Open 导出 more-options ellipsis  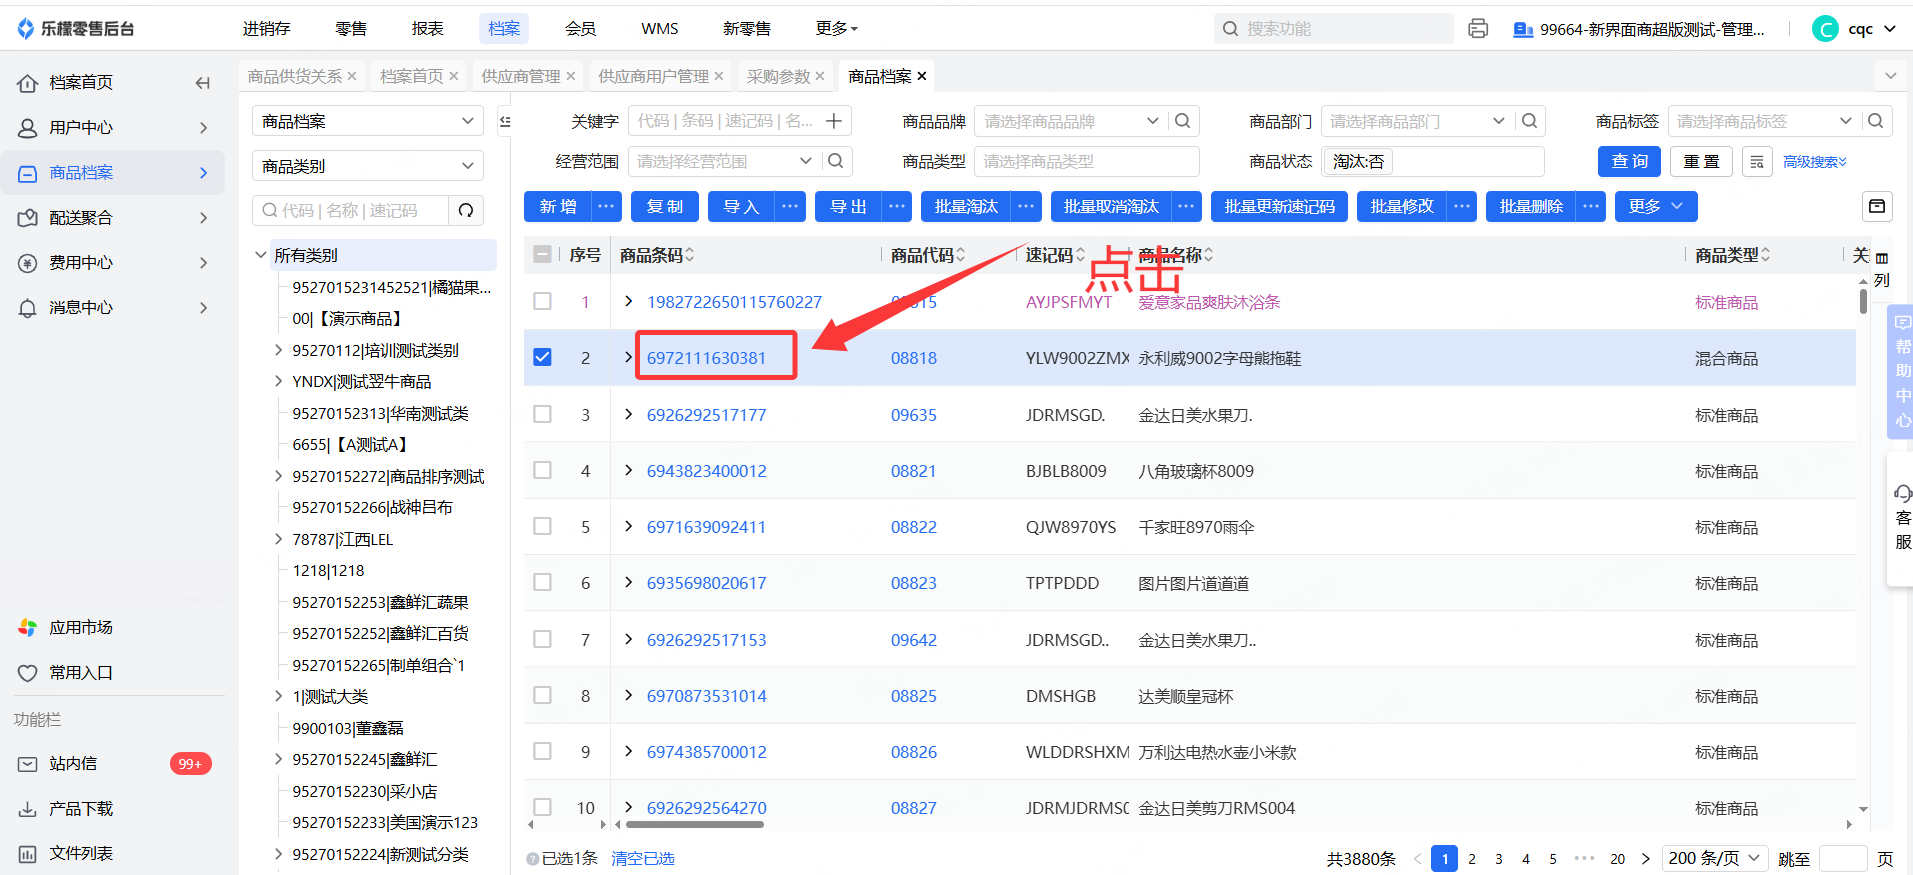897,206
